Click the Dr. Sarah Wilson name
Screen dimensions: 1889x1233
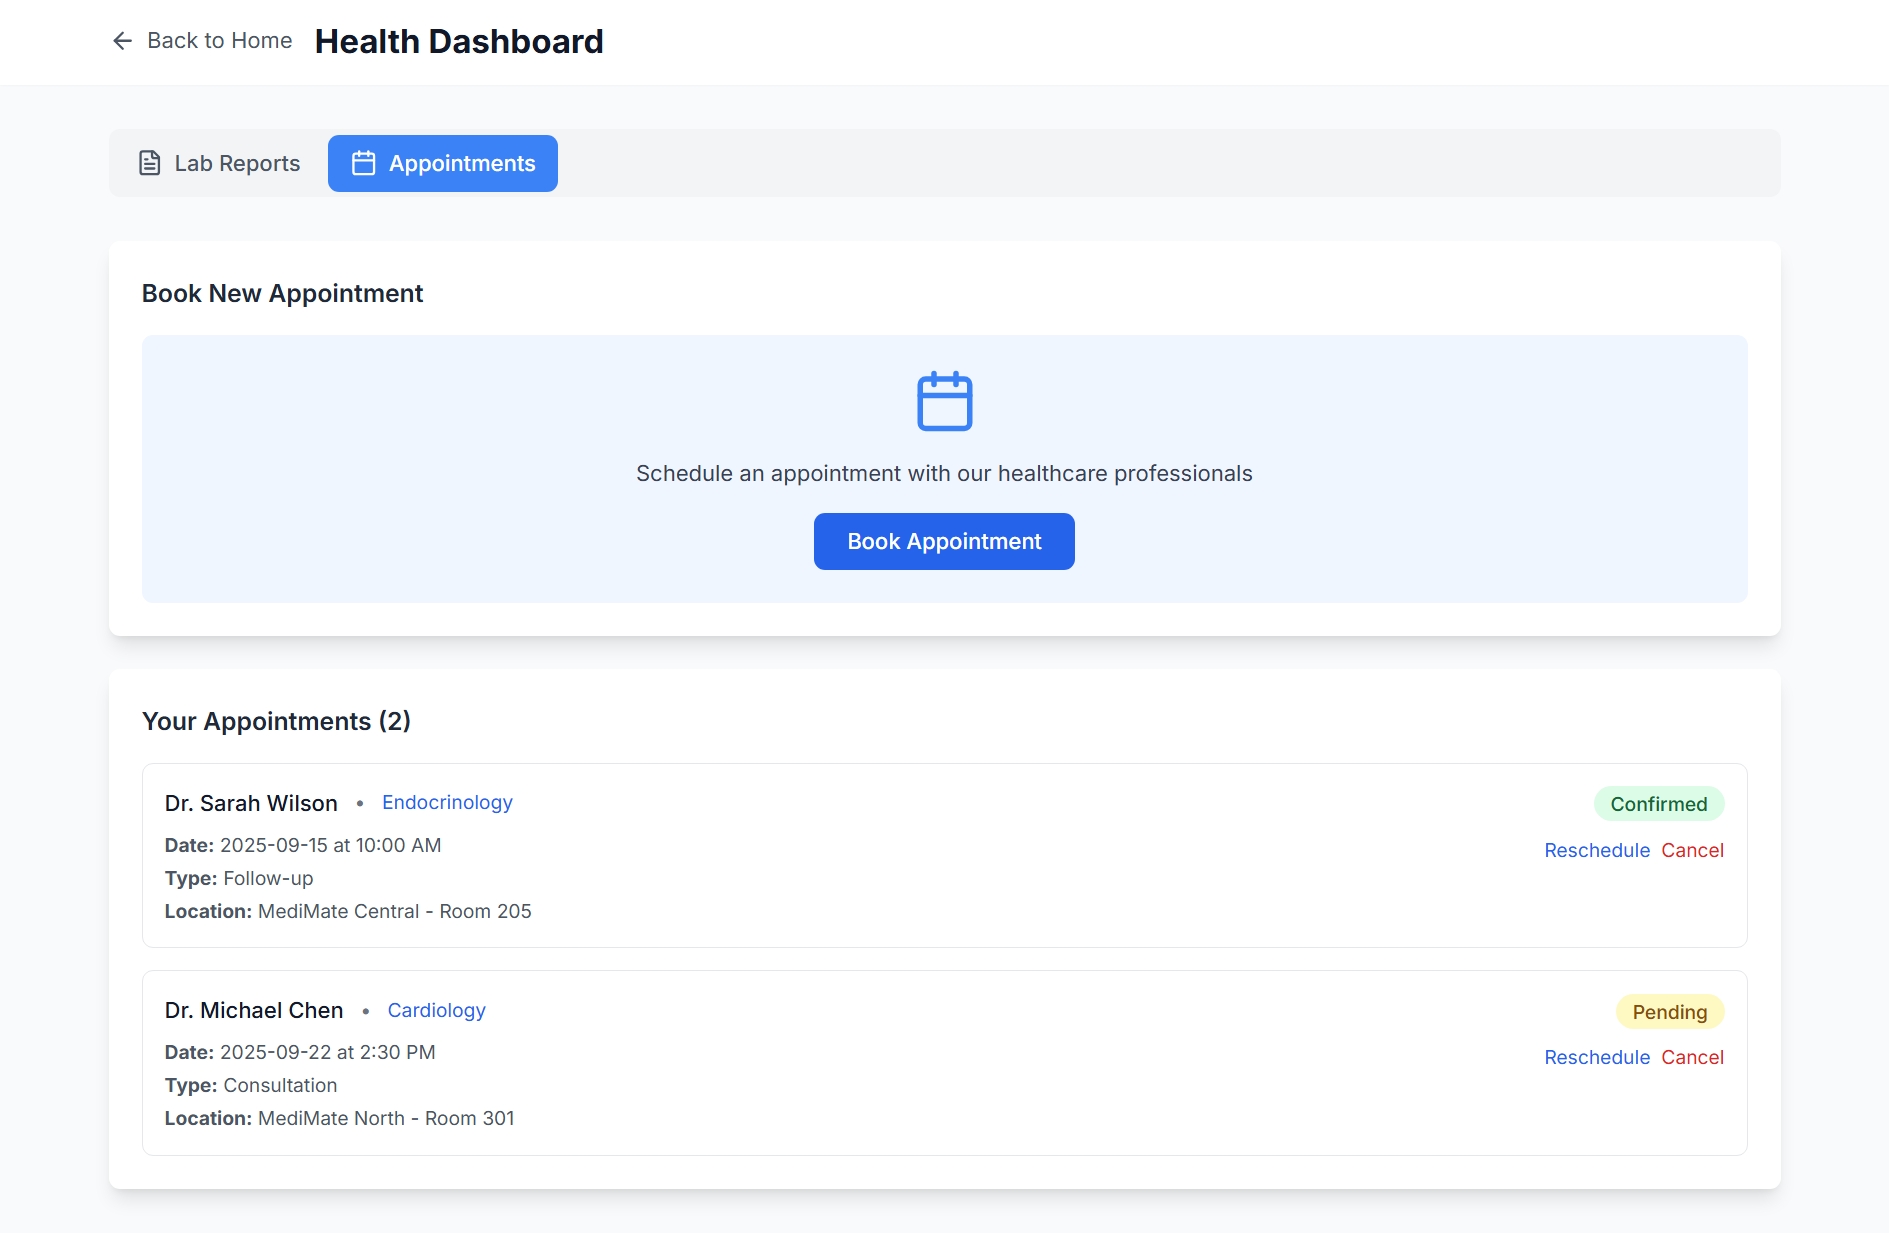coord(251,803)
